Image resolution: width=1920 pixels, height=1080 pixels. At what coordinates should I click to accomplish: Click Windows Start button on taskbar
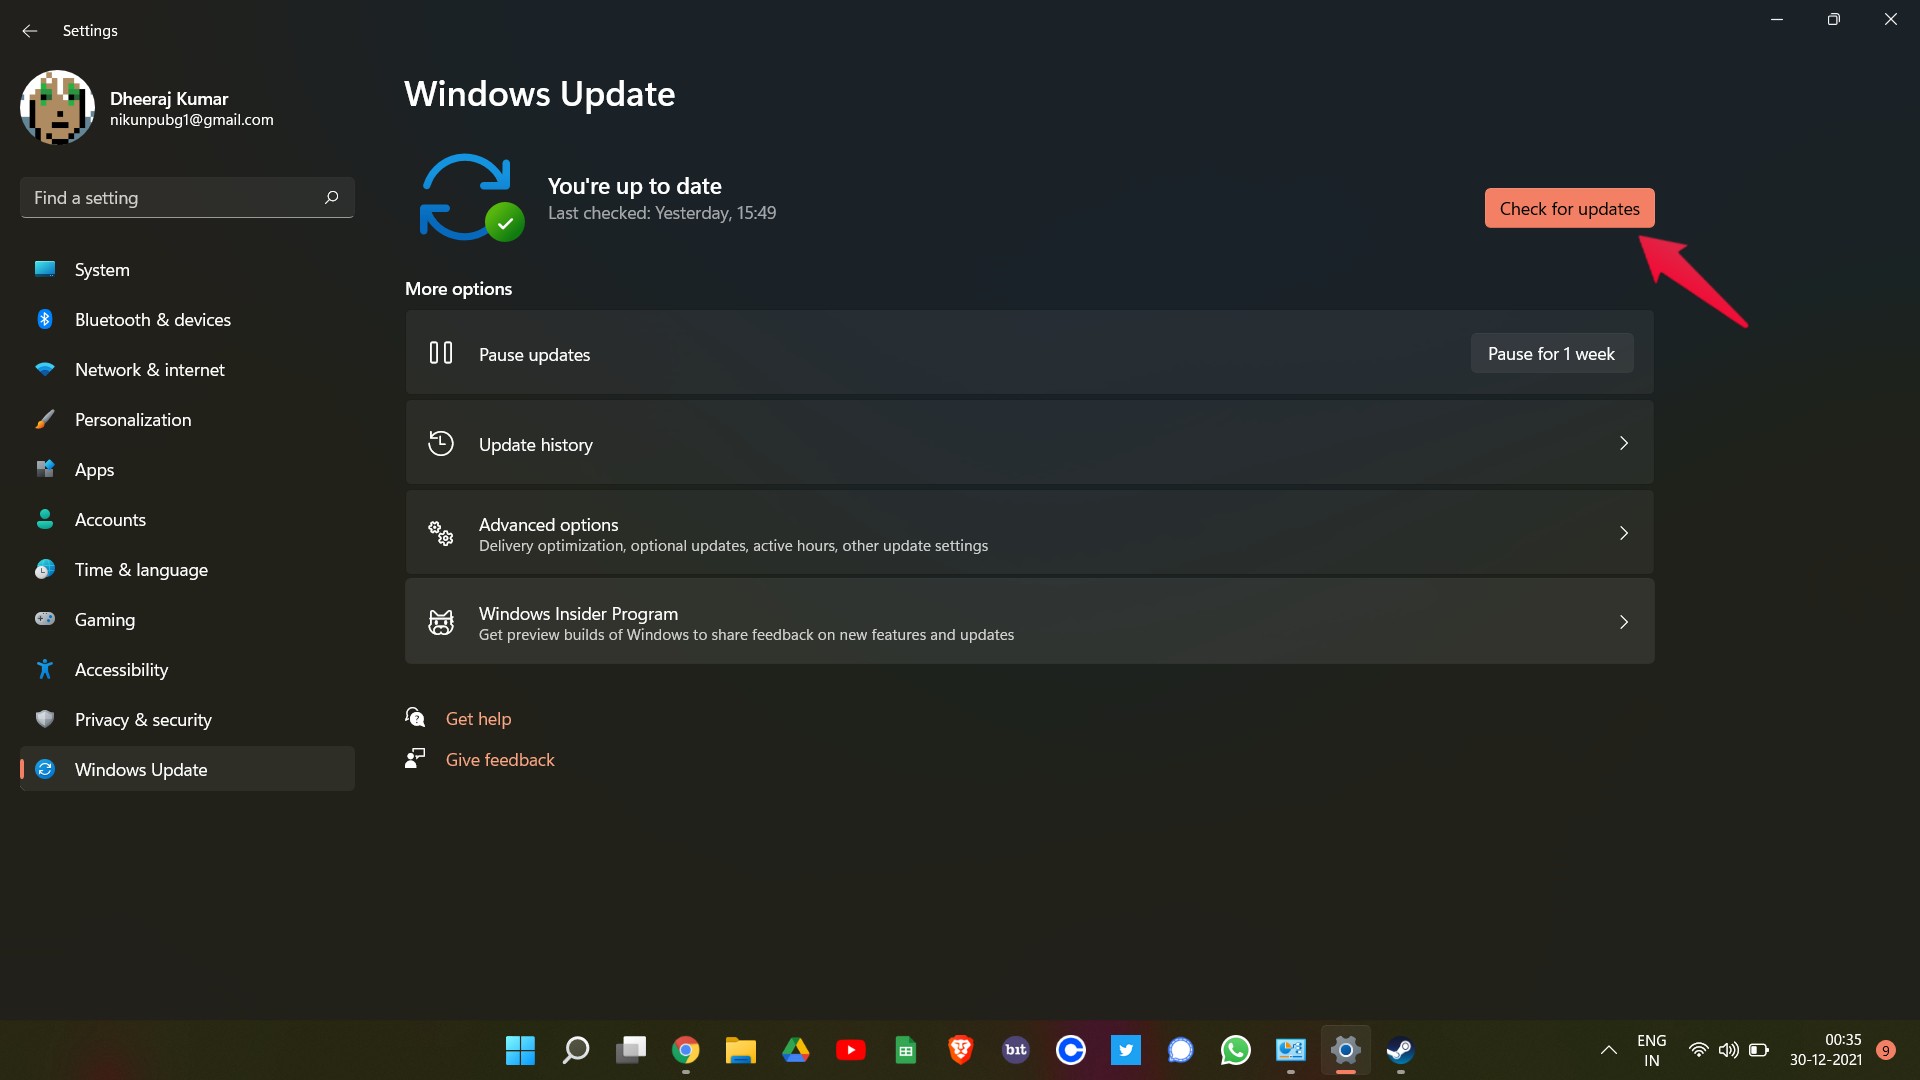coord(520,1050)
